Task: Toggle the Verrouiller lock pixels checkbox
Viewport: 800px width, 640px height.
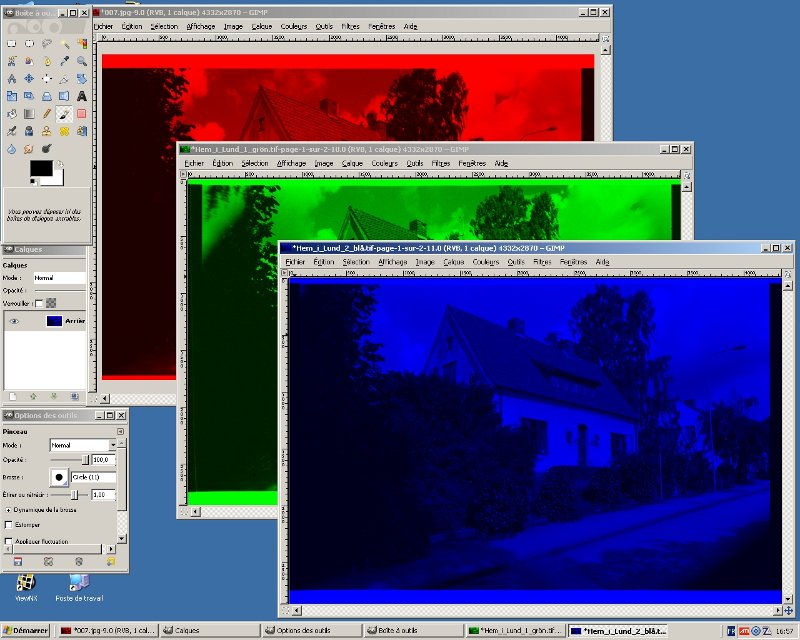Action: [x=38, y=303]
